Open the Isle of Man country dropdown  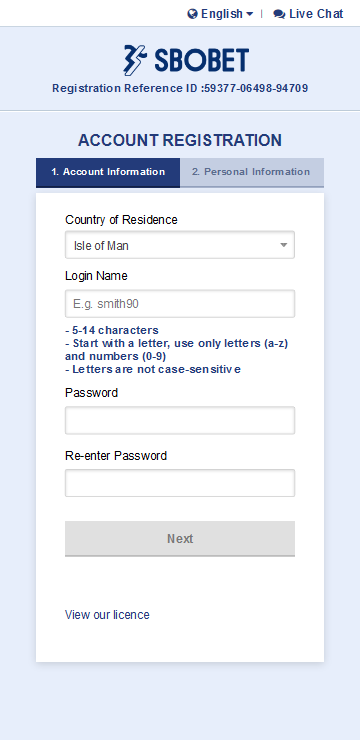pos(180,245)
